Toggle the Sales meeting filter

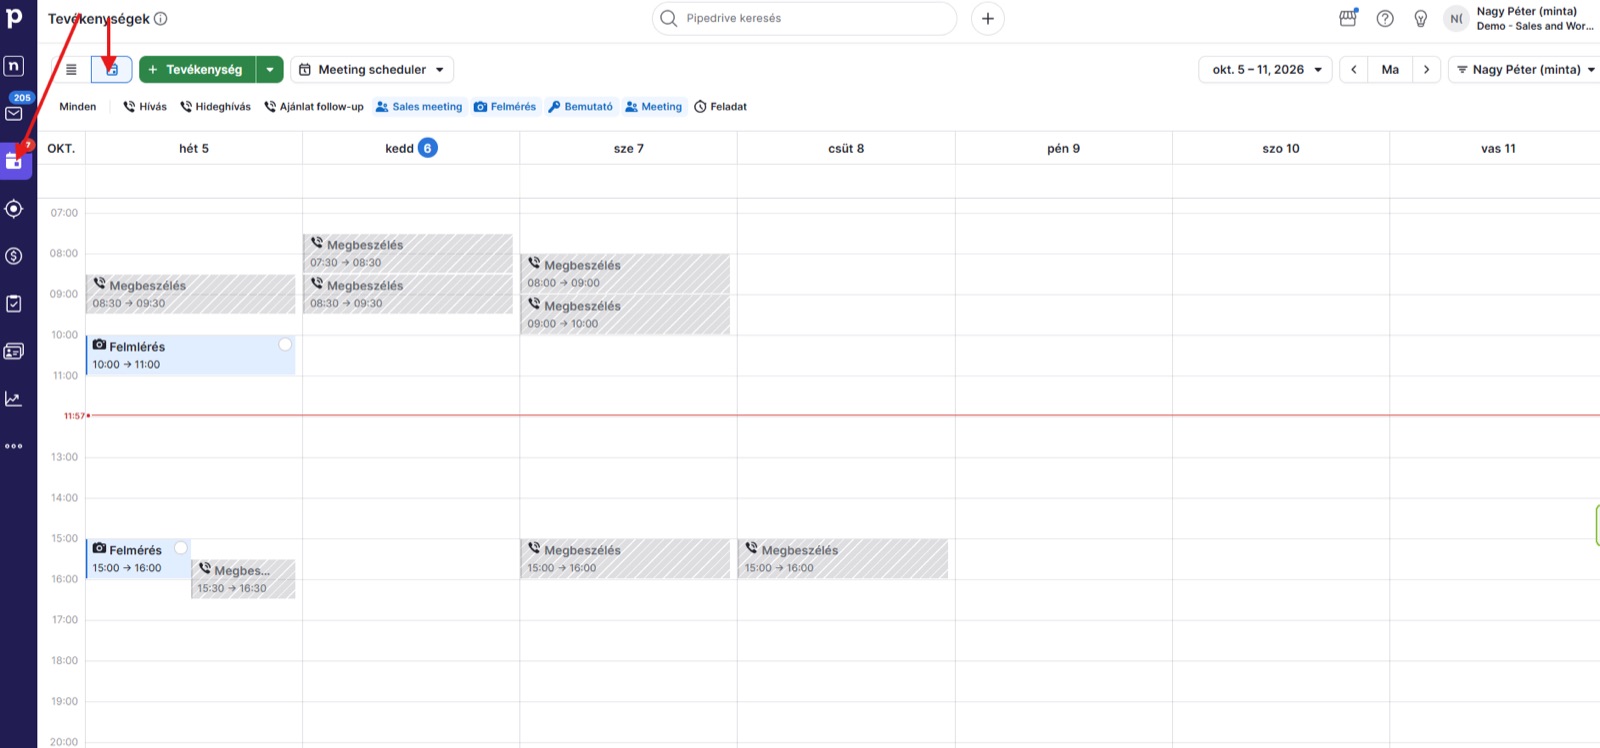(419, 106)
